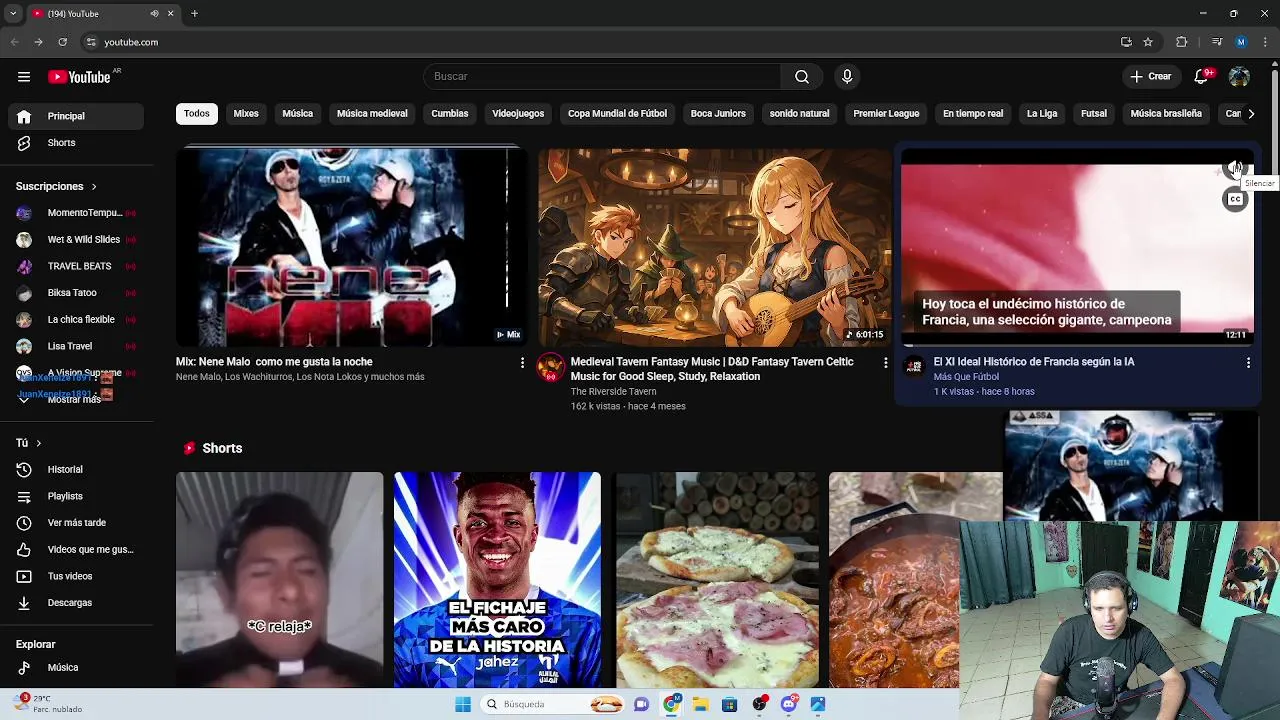The height and width of the screenshot is (720, 1280).
Task: Open File Explorer from the taskbar
Action: pyautogui.click(x=700, y=704)
